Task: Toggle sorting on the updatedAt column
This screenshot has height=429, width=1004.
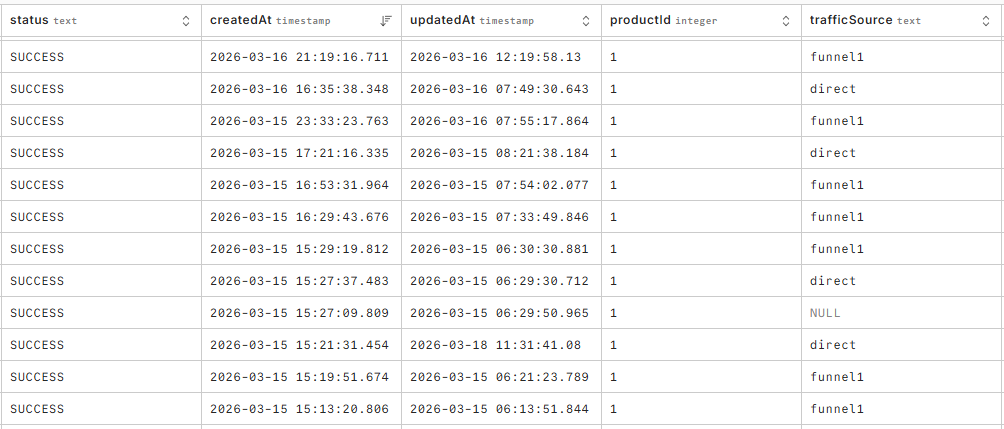Action: [586, 21]
